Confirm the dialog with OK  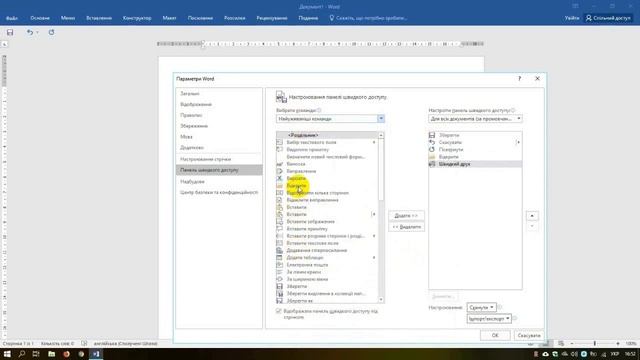495,336
